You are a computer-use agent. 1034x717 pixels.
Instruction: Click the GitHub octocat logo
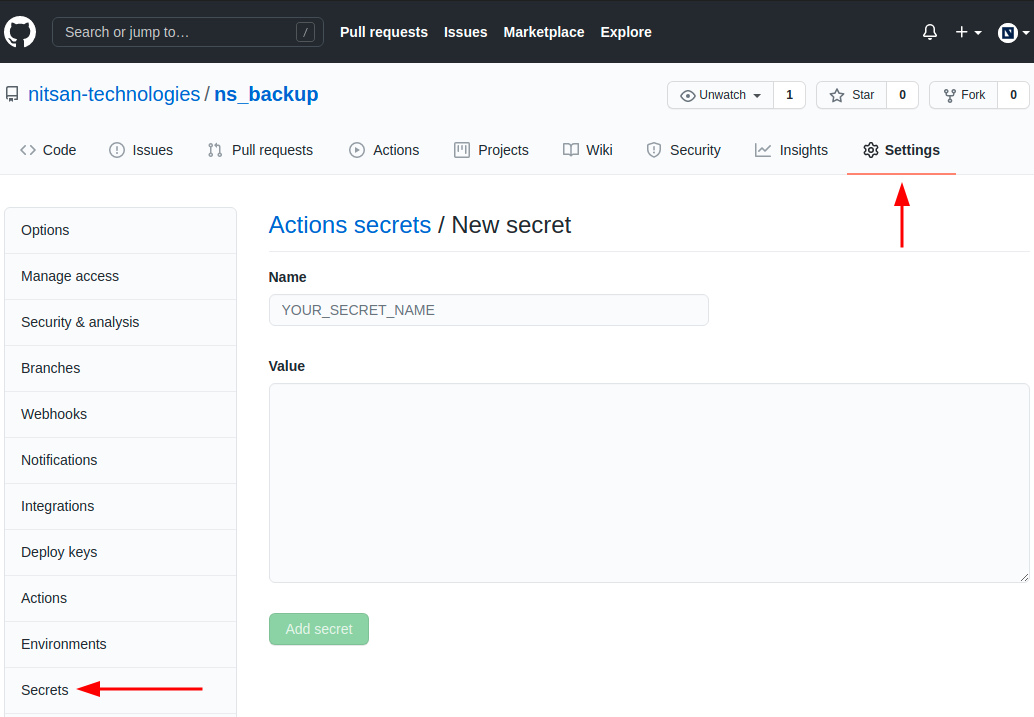[x=20, y=32]
